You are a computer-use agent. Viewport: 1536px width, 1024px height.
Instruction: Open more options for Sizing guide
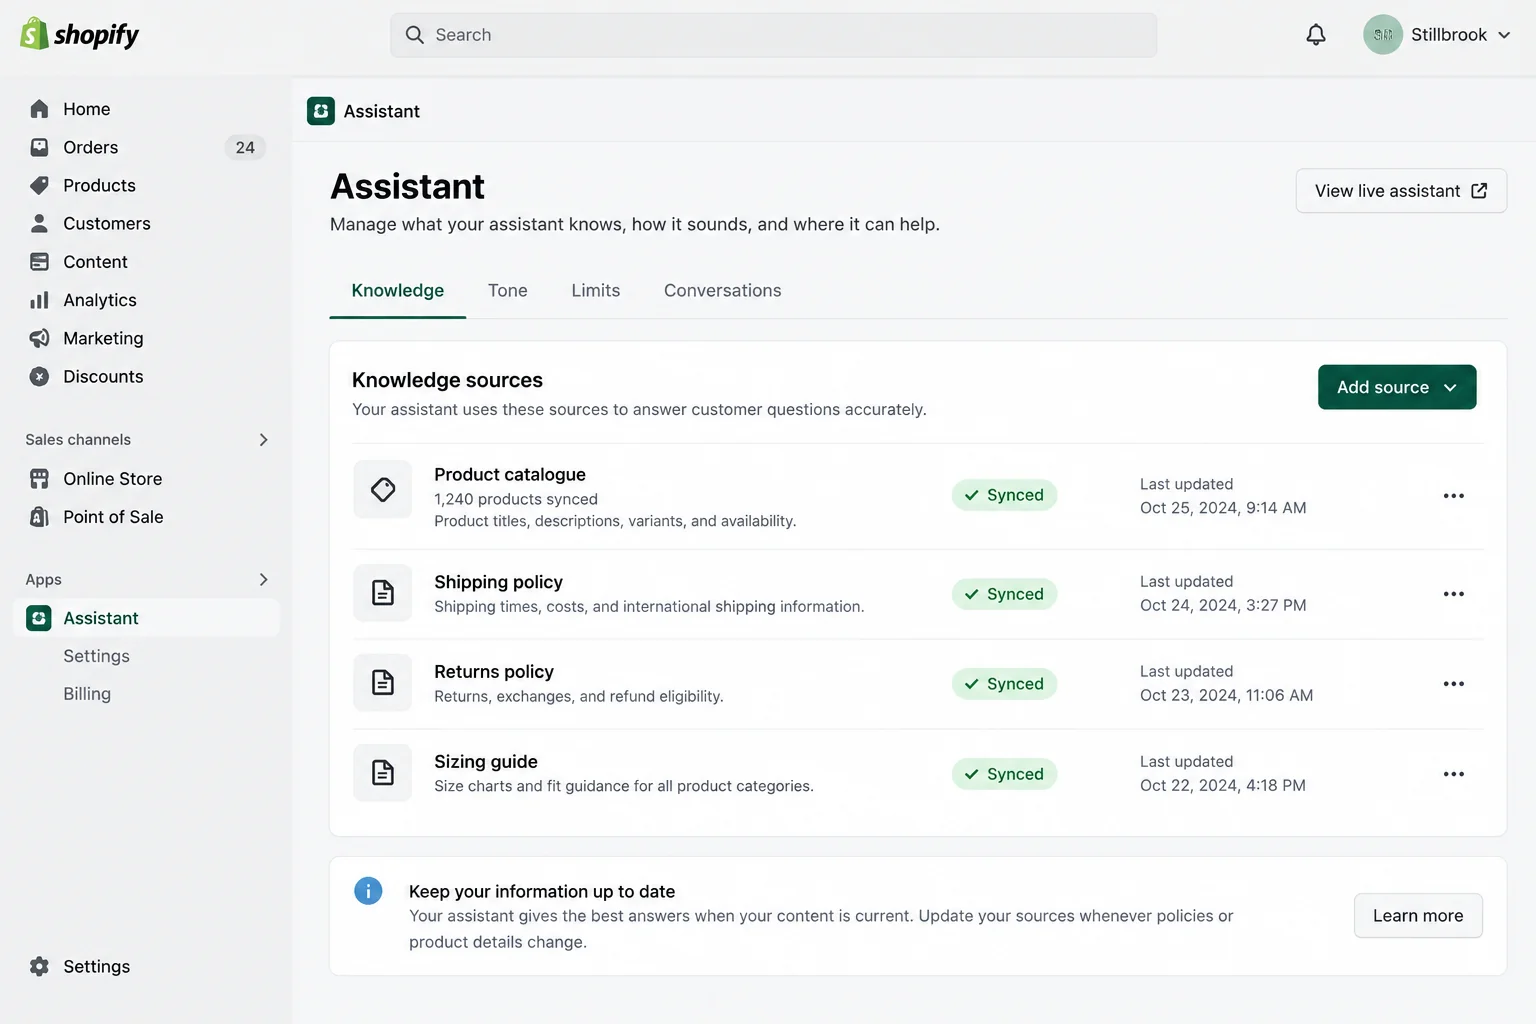(x=1453, y=774)
